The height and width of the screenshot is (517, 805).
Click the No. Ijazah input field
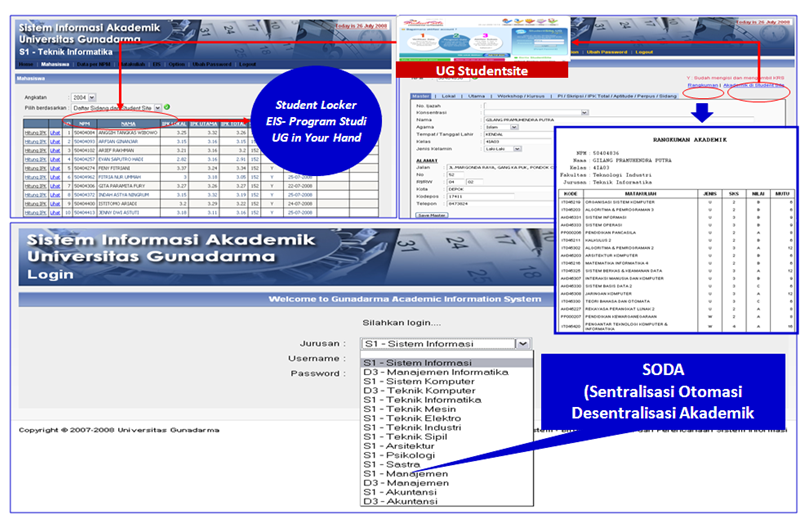coord(519,106)
